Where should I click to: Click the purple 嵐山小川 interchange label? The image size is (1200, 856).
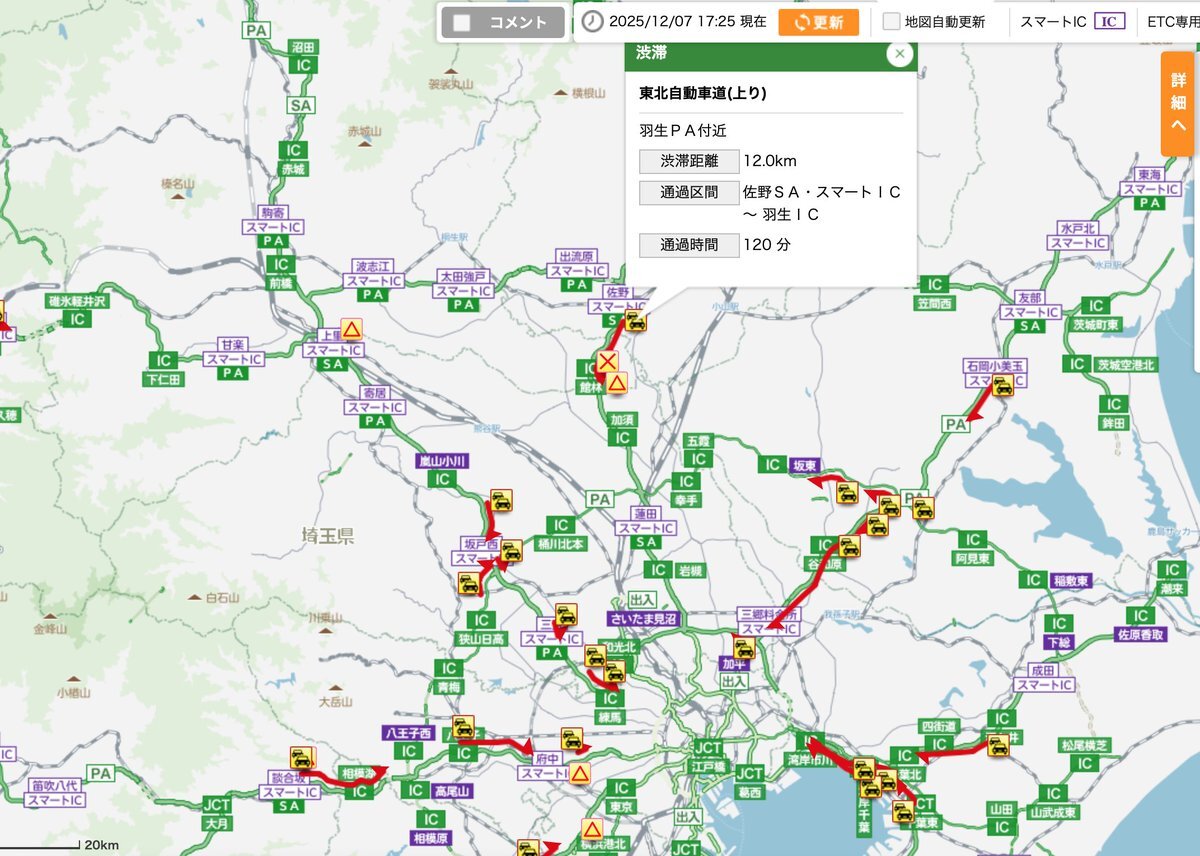[442, 461]
